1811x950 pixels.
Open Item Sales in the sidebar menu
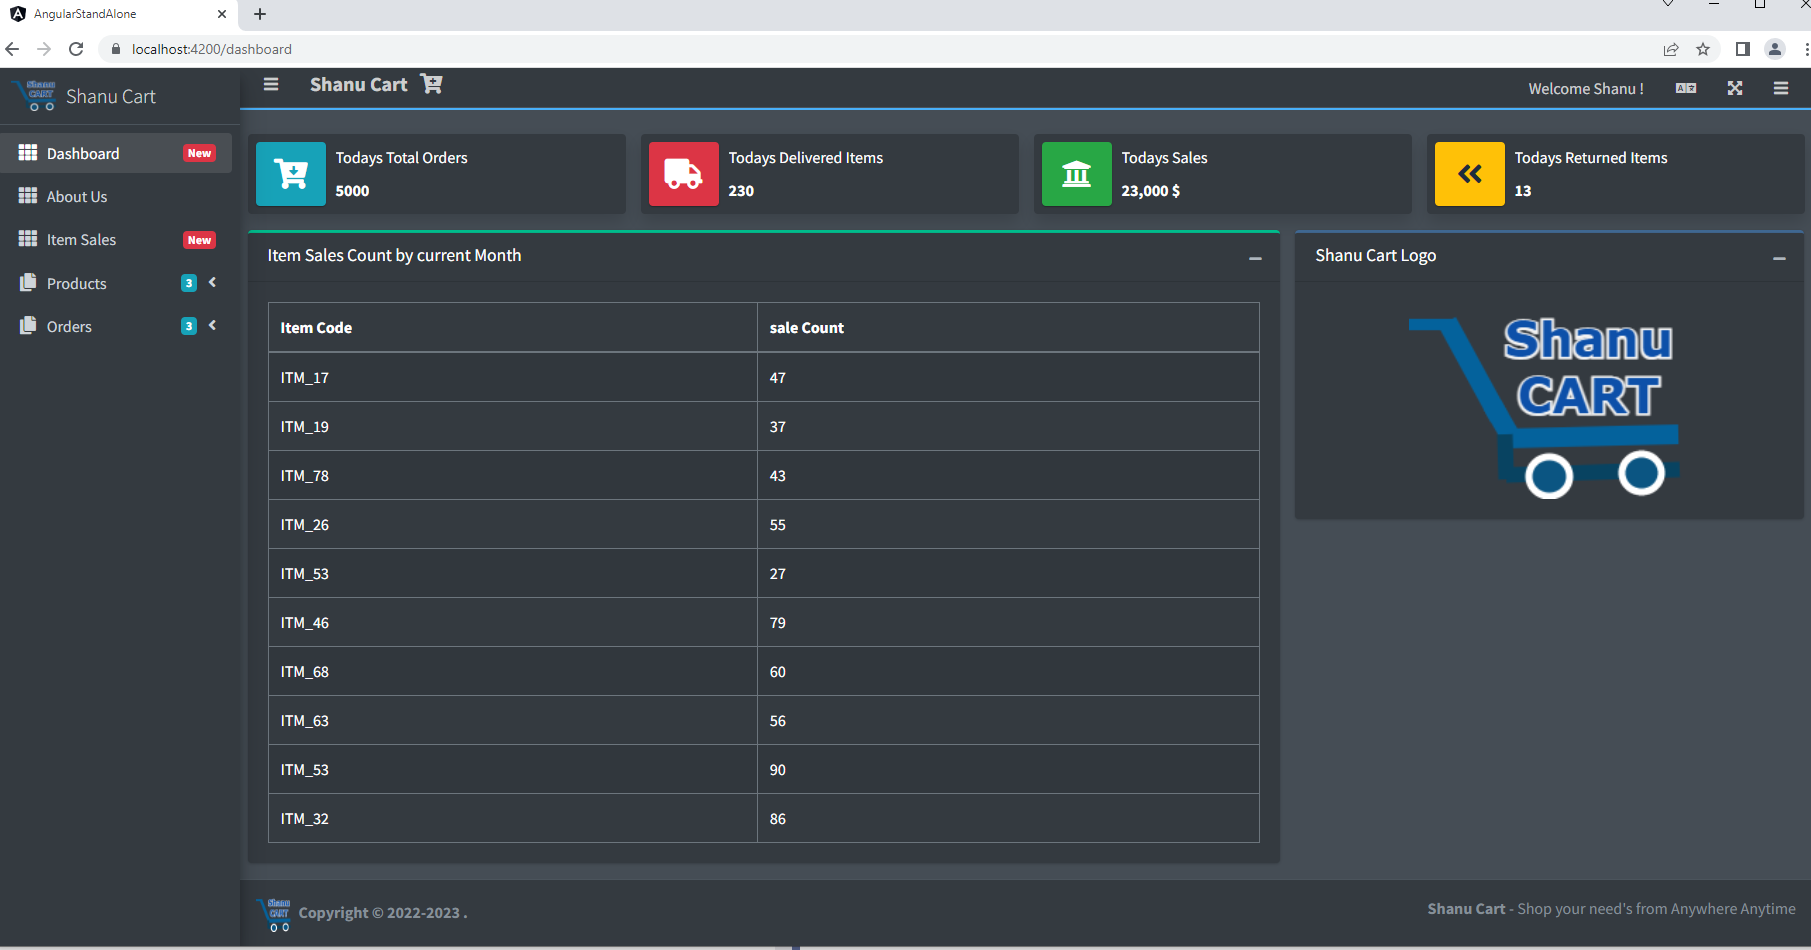[x=116, y=239]
